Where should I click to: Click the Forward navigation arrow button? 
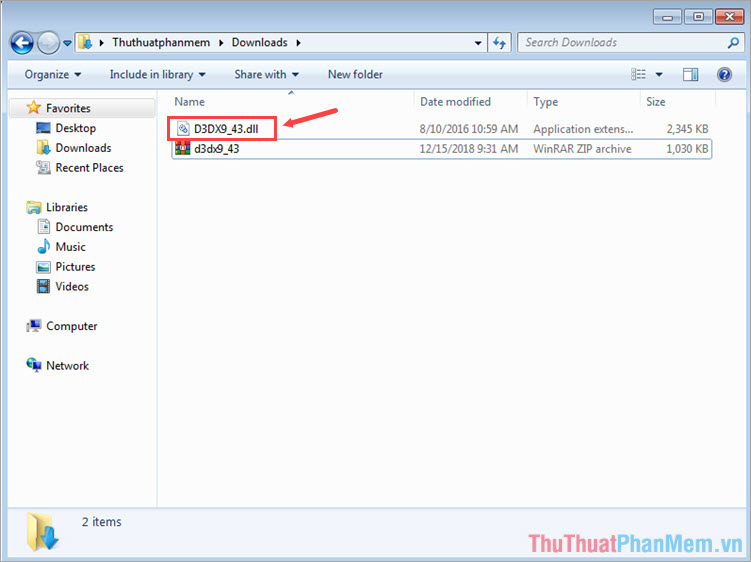(x=48, y=43)
